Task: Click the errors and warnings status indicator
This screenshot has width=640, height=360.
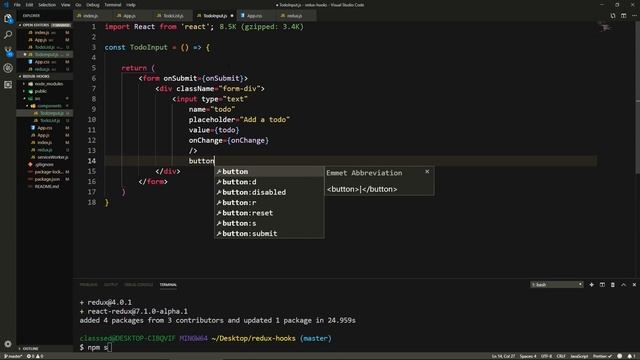Action: click(x=35, y=356)
